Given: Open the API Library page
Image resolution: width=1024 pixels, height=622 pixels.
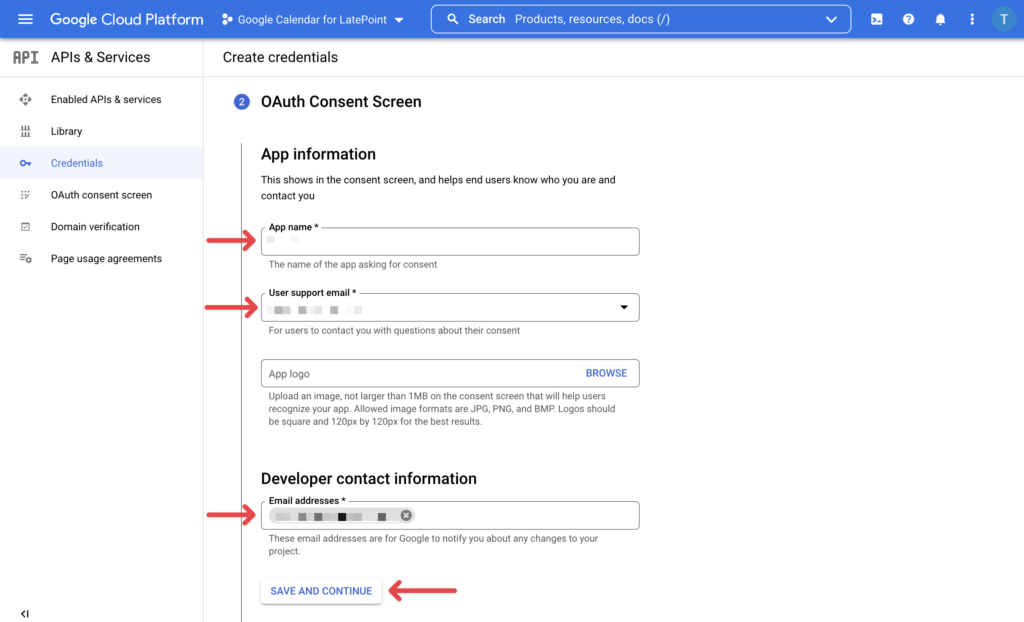Looking at the screenshot, I should 66,131.
